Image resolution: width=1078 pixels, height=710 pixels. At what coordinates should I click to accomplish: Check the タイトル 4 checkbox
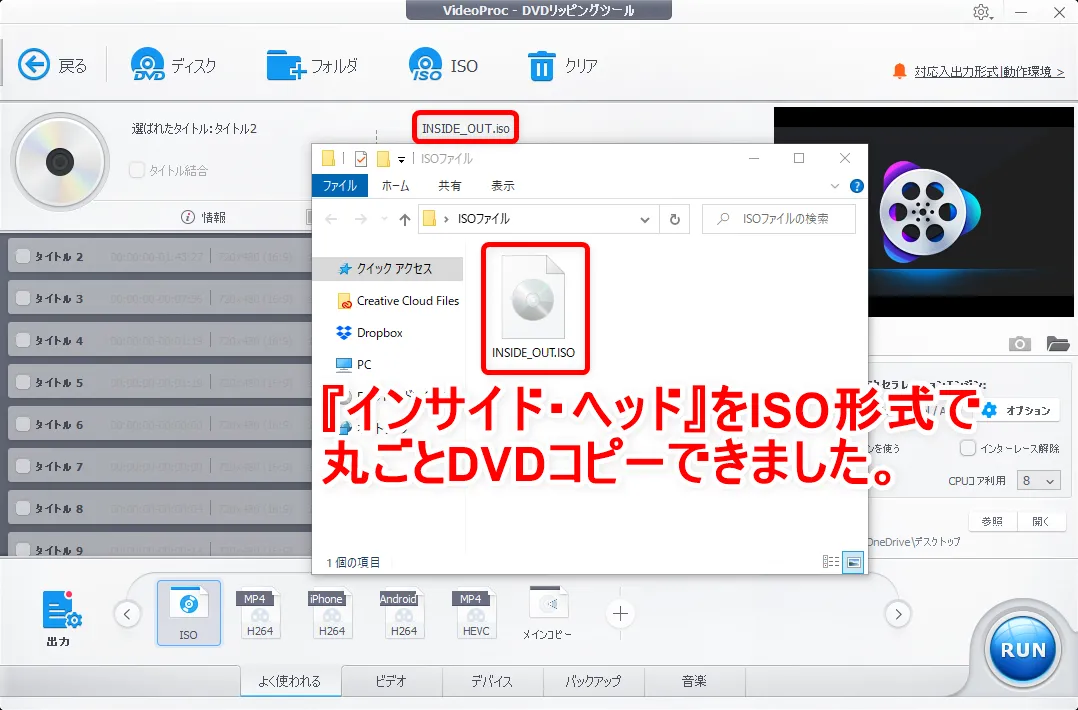[x=23, y=340]
